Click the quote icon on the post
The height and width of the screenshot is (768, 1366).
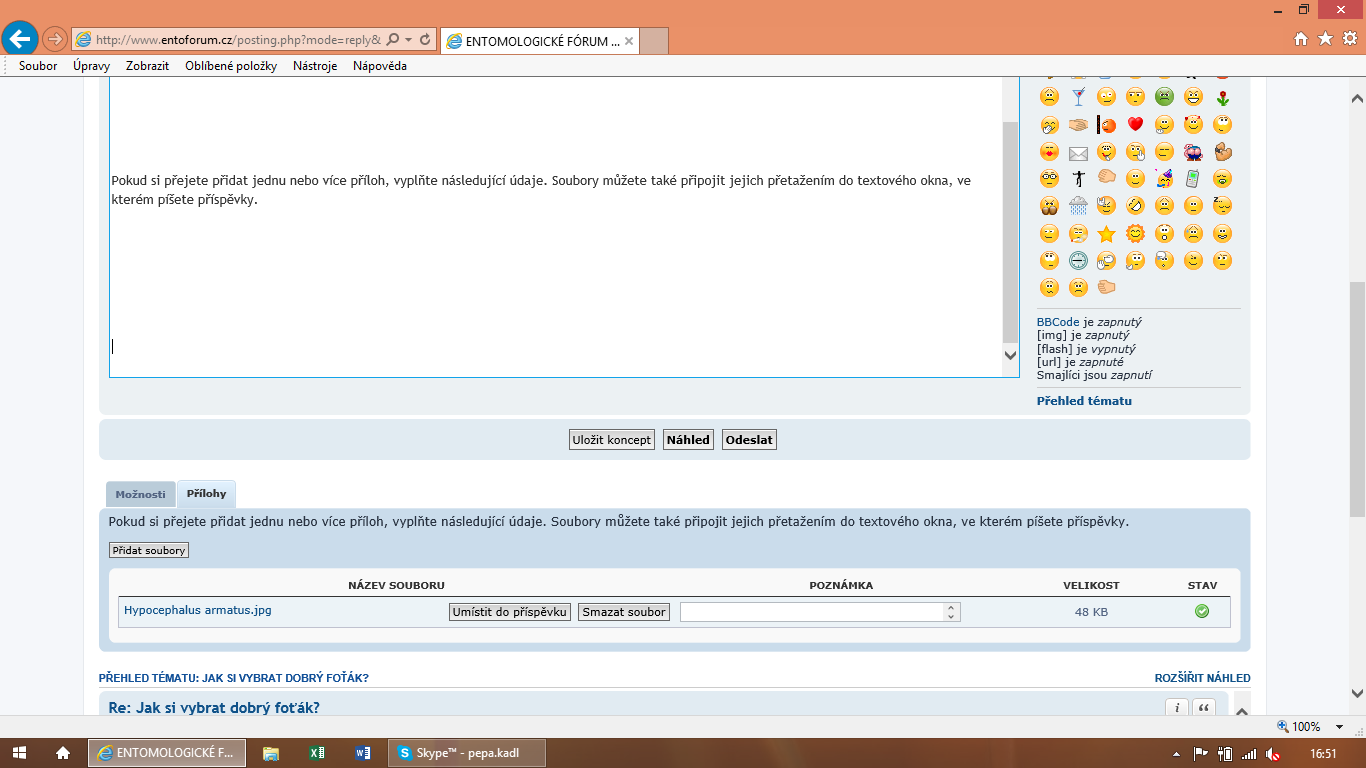tap(1204, 708)
